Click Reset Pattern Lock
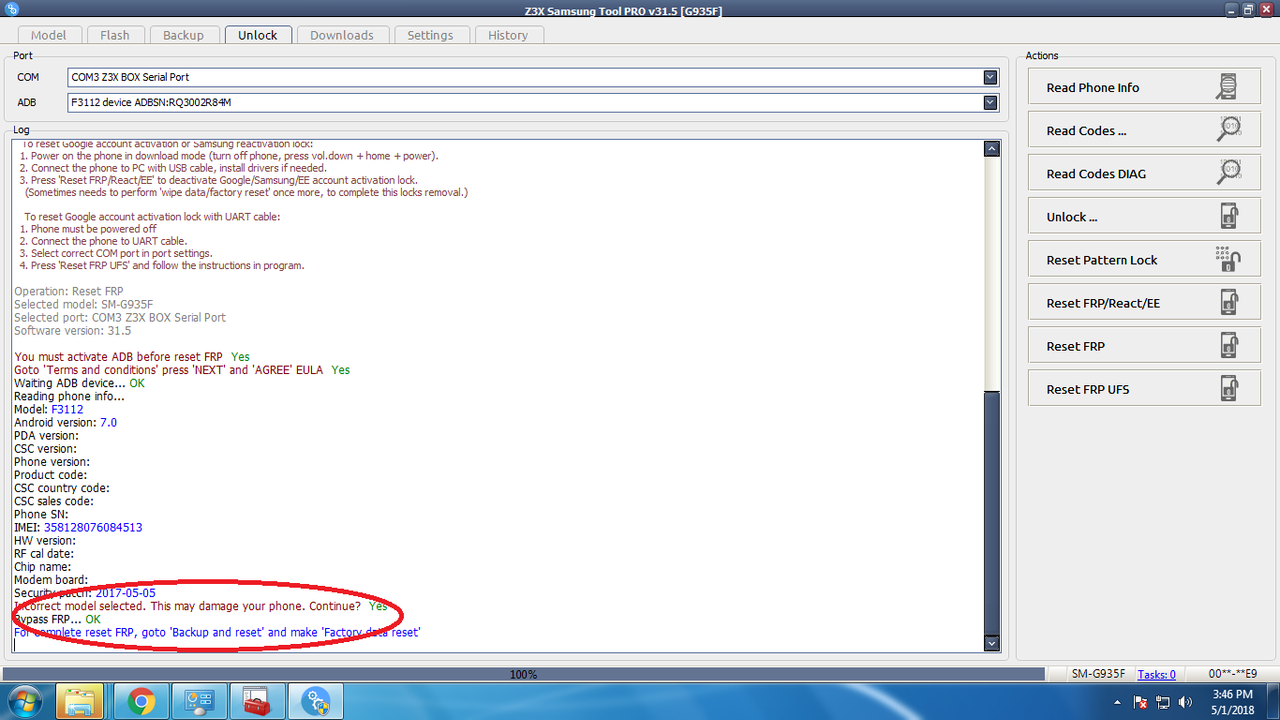This screenshot has height=720, width=1280. [x=1144, y=259]
